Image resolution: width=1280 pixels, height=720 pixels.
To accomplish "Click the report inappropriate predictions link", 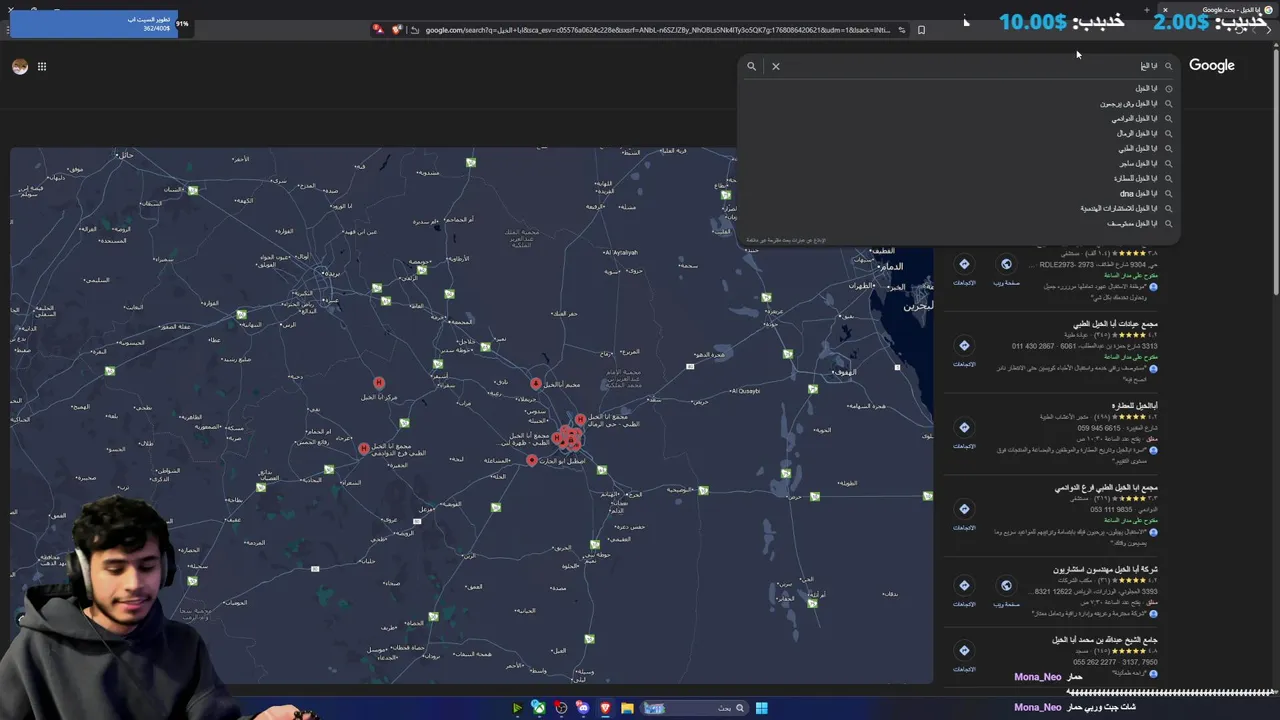I will 786,240.
